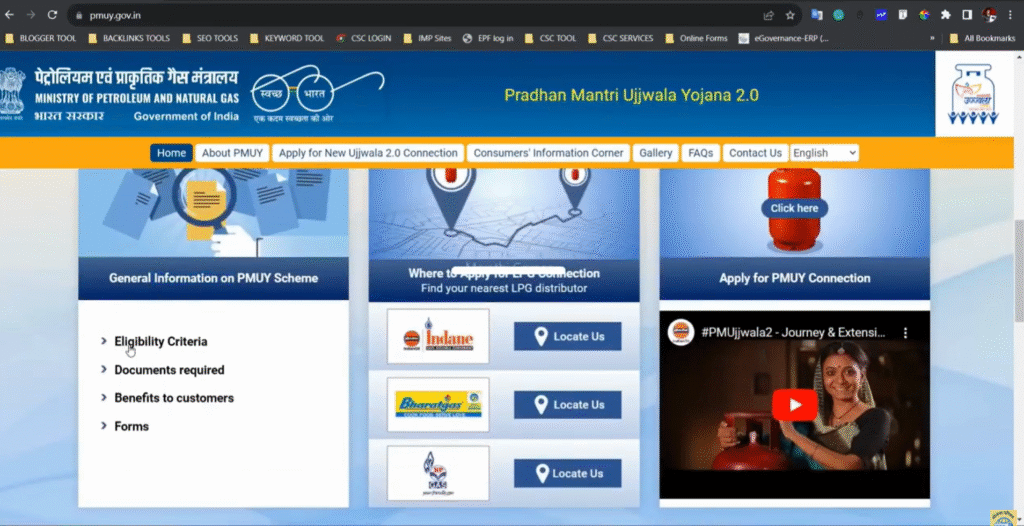Screen dimensions: 1024x526
Task: Open the CSC LOGIN bookmark
Action: pos(366,39)
